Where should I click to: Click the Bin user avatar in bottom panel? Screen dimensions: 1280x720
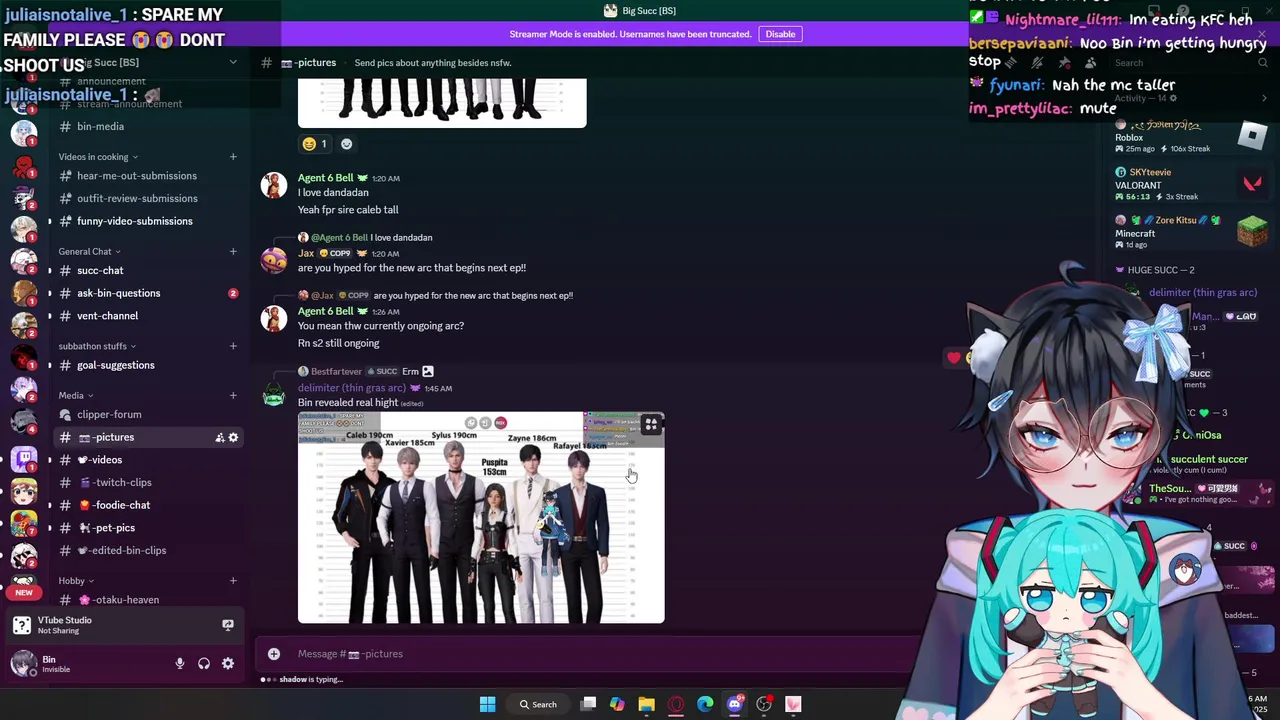click(22, 663)
